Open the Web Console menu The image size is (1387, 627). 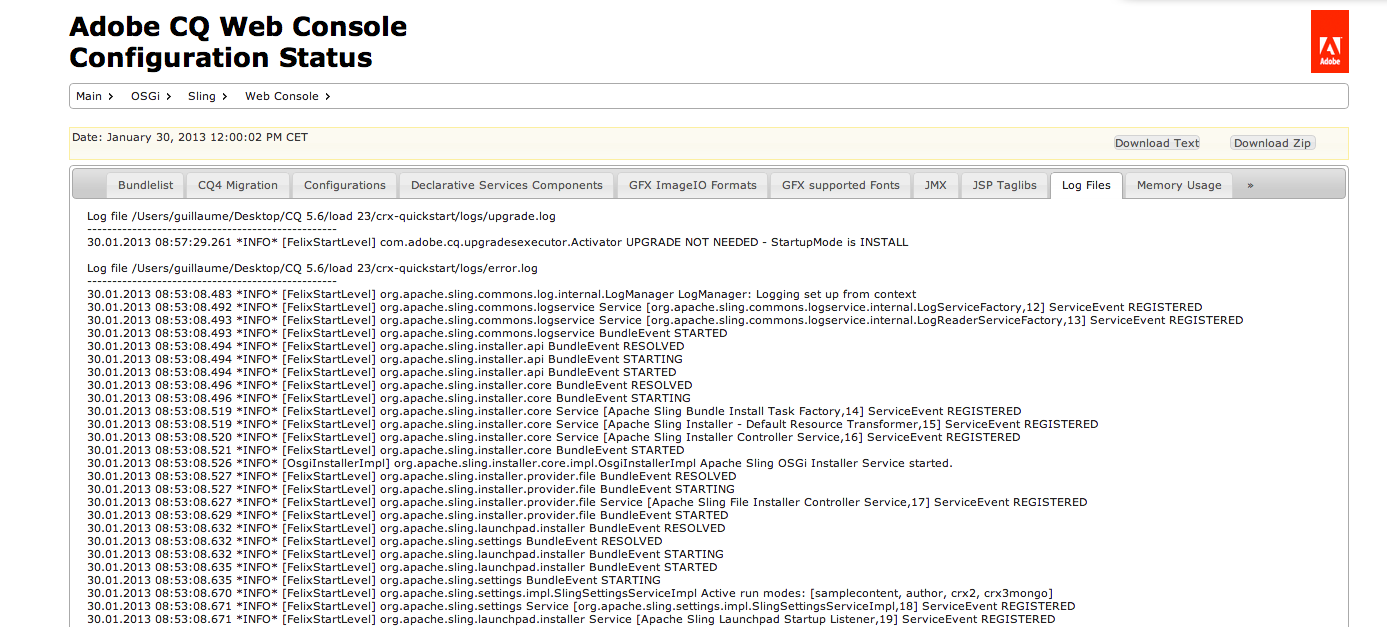coord(287,96)
